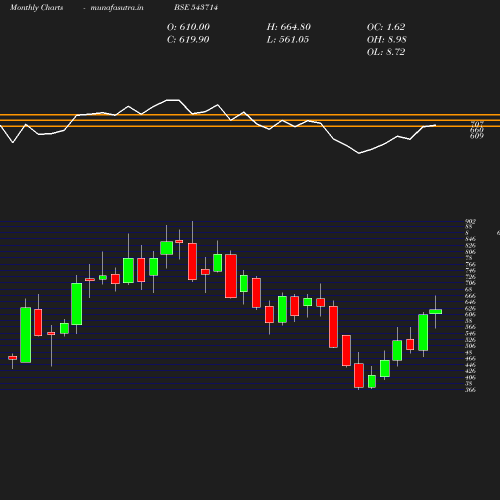The image size is (500, 500).
Task: Select the close value "C: 619.90"
Action: click(x=188, y=40)
